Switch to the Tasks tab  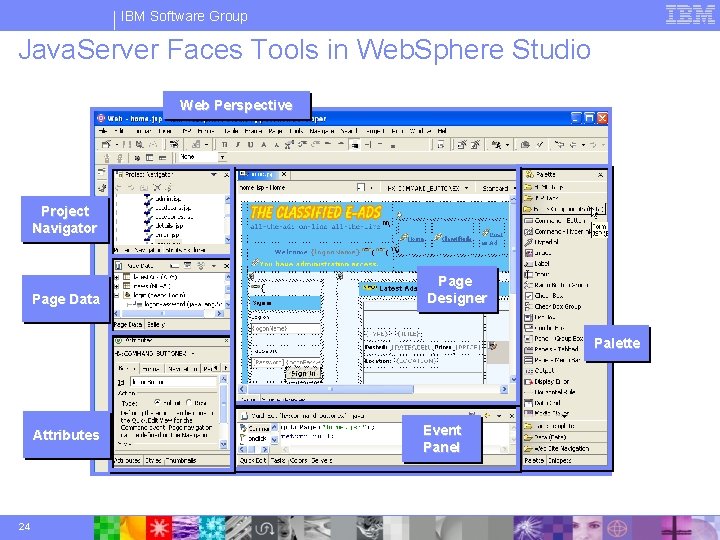tap(278, 460)
